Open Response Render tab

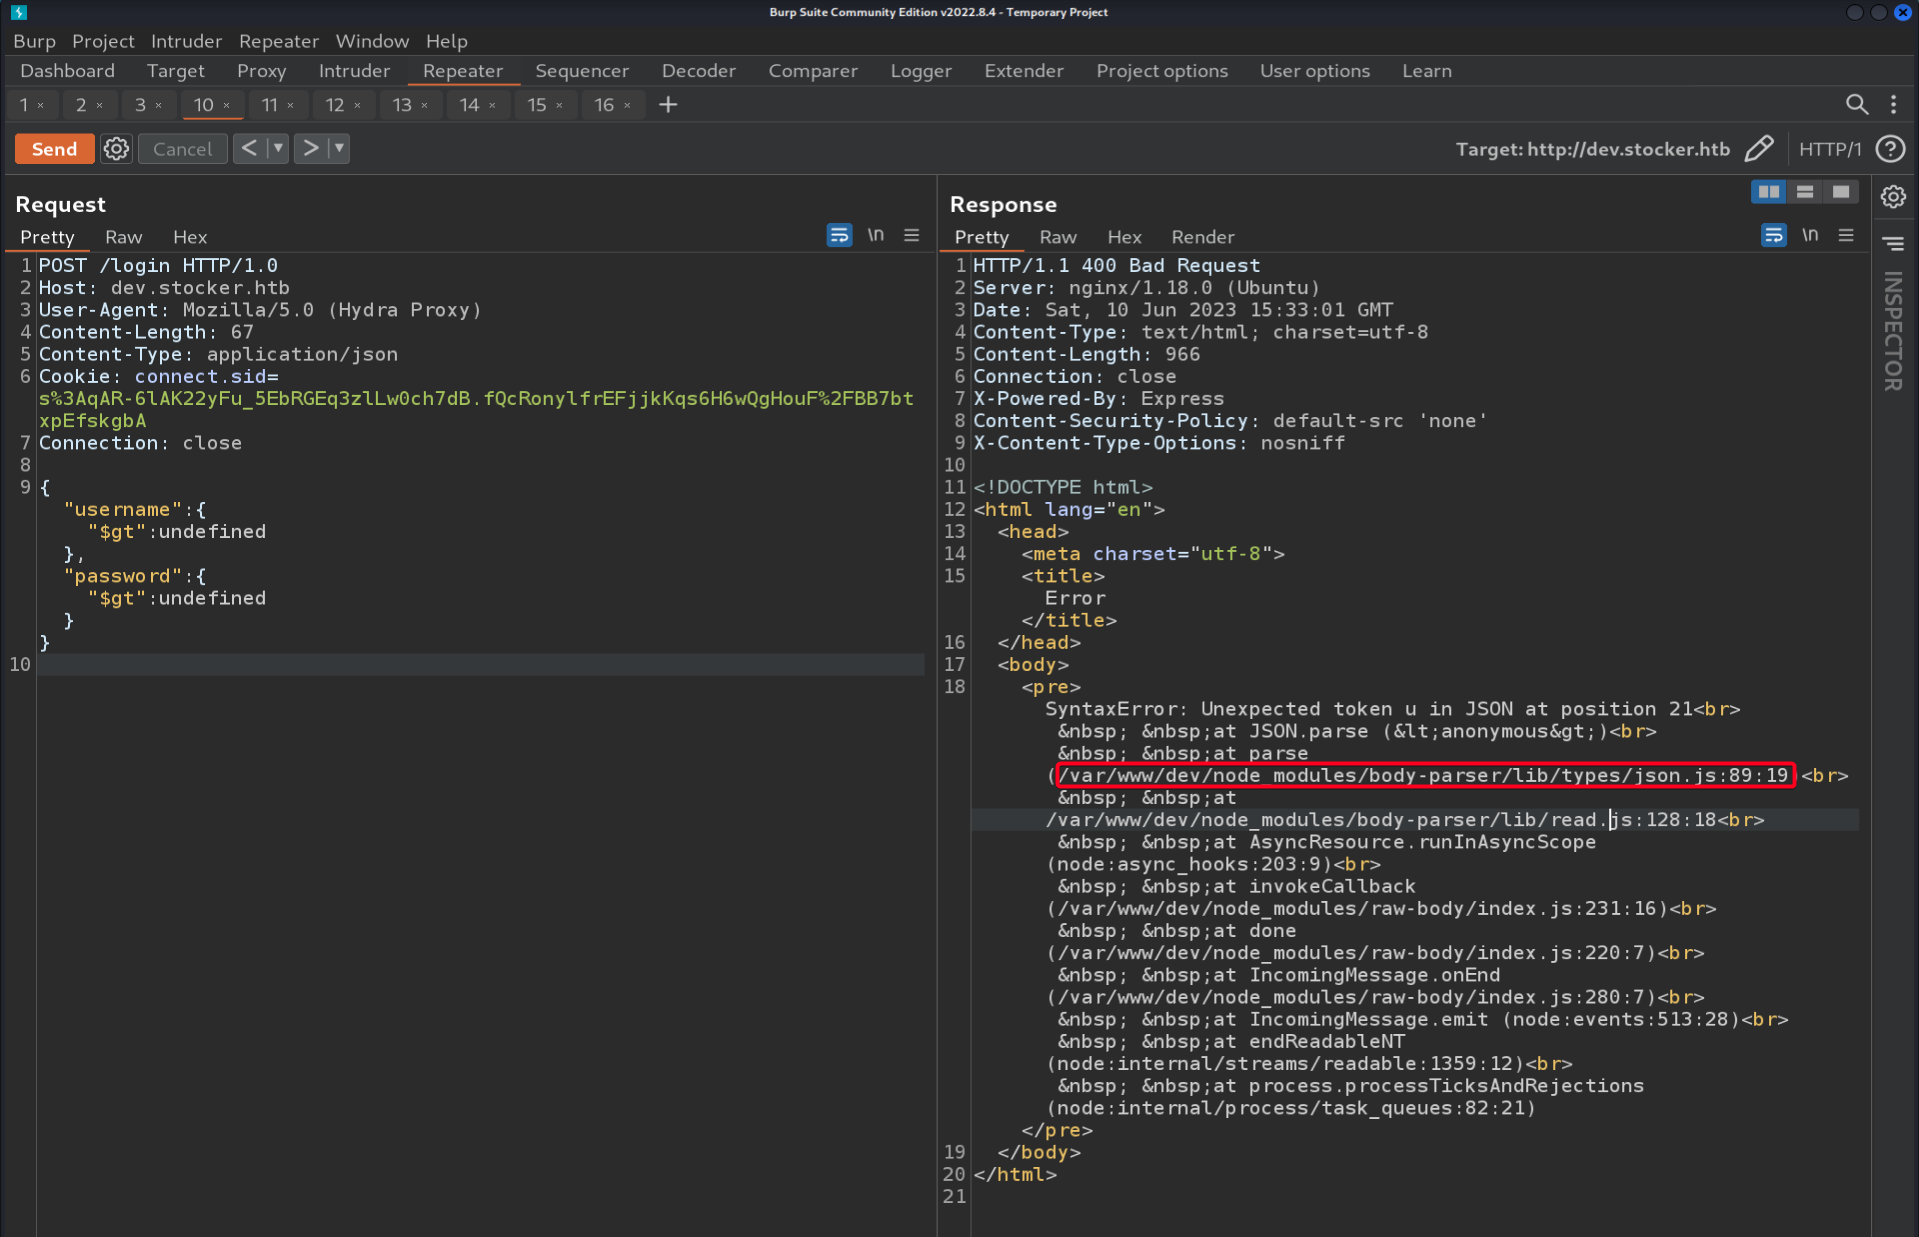point(1202,237)
